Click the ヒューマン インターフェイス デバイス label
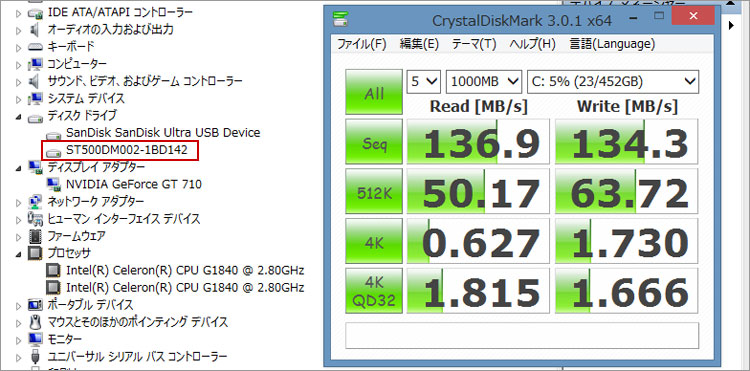Image resolution: width=750 pixels, height=371 pixels. 123,218
